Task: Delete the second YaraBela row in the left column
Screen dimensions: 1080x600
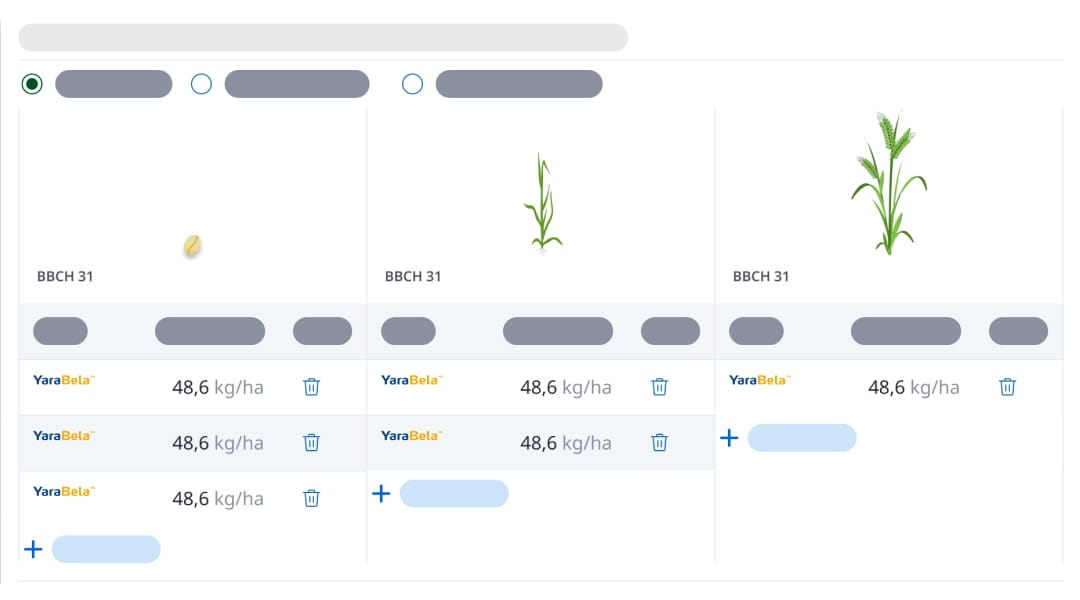Action: coord(311,442)
